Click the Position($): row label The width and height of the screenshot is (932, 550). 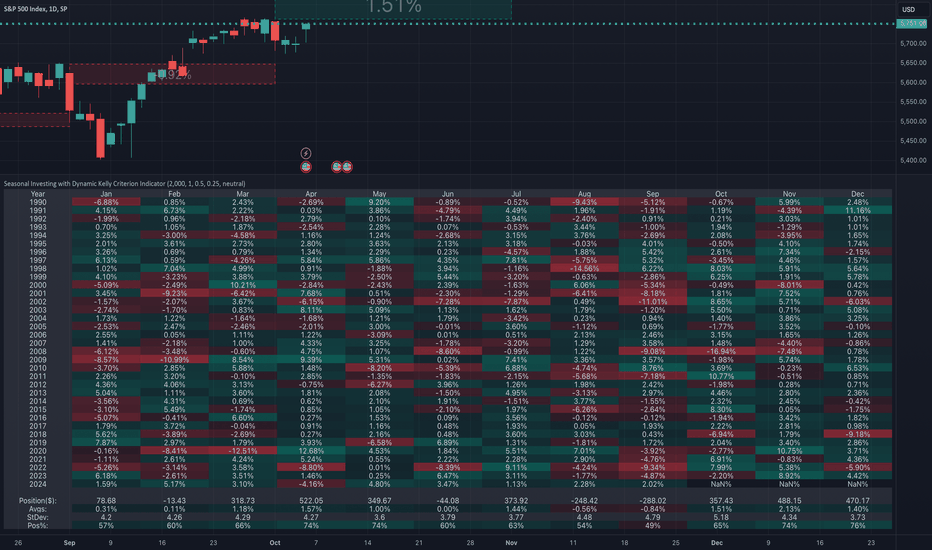(37, 501)
